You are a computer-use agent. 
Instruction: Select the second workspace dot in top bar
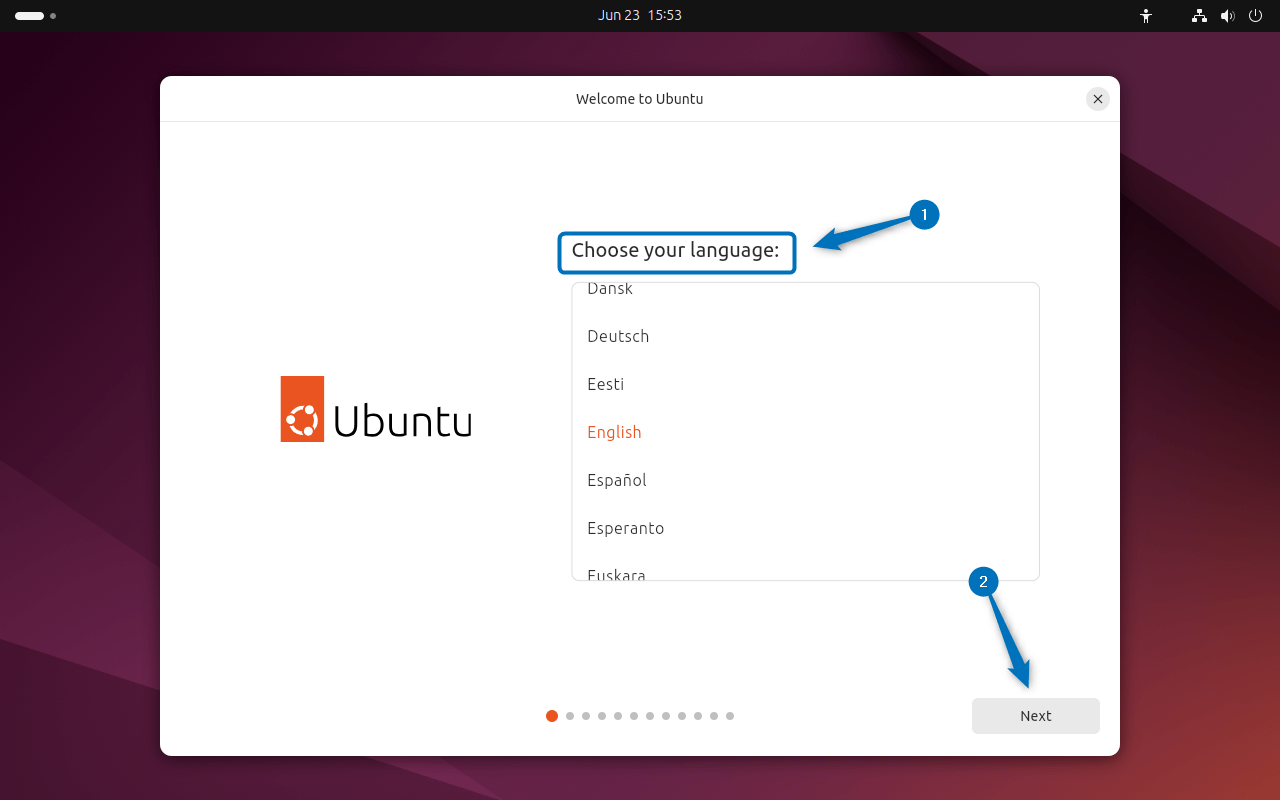tap(53, 17)
